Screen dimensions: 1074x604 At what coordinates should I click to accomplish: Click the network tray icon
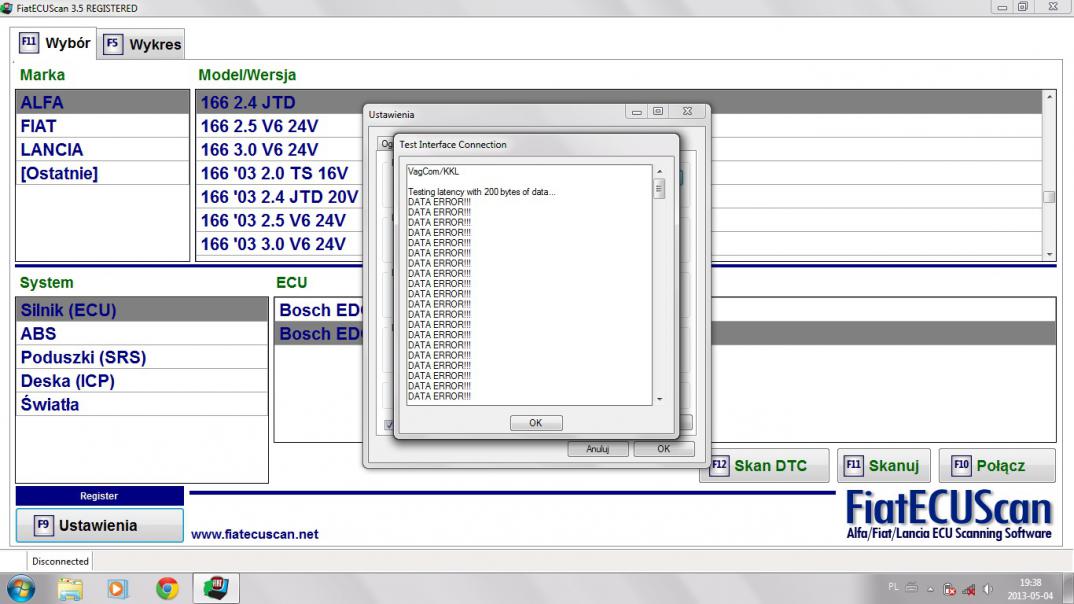[x=969, y=590]
